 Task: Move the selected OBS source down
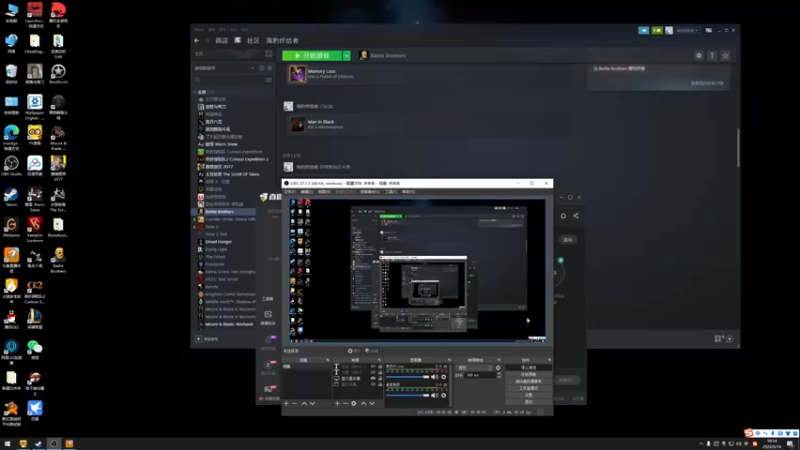click(x=372, y=403)
